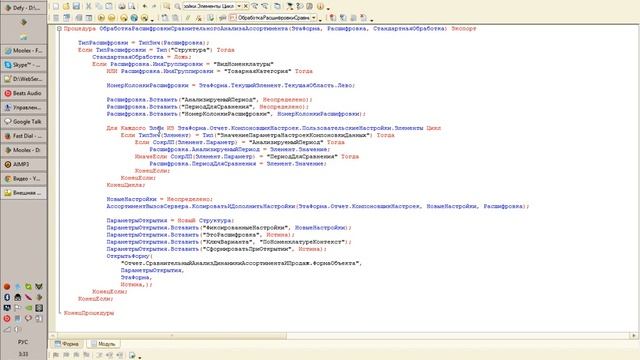The width and height of the screenshot is (640, 360).
Task: Switch to the Модуль tab
Action: pyautogui.click(x=103, y=344)
